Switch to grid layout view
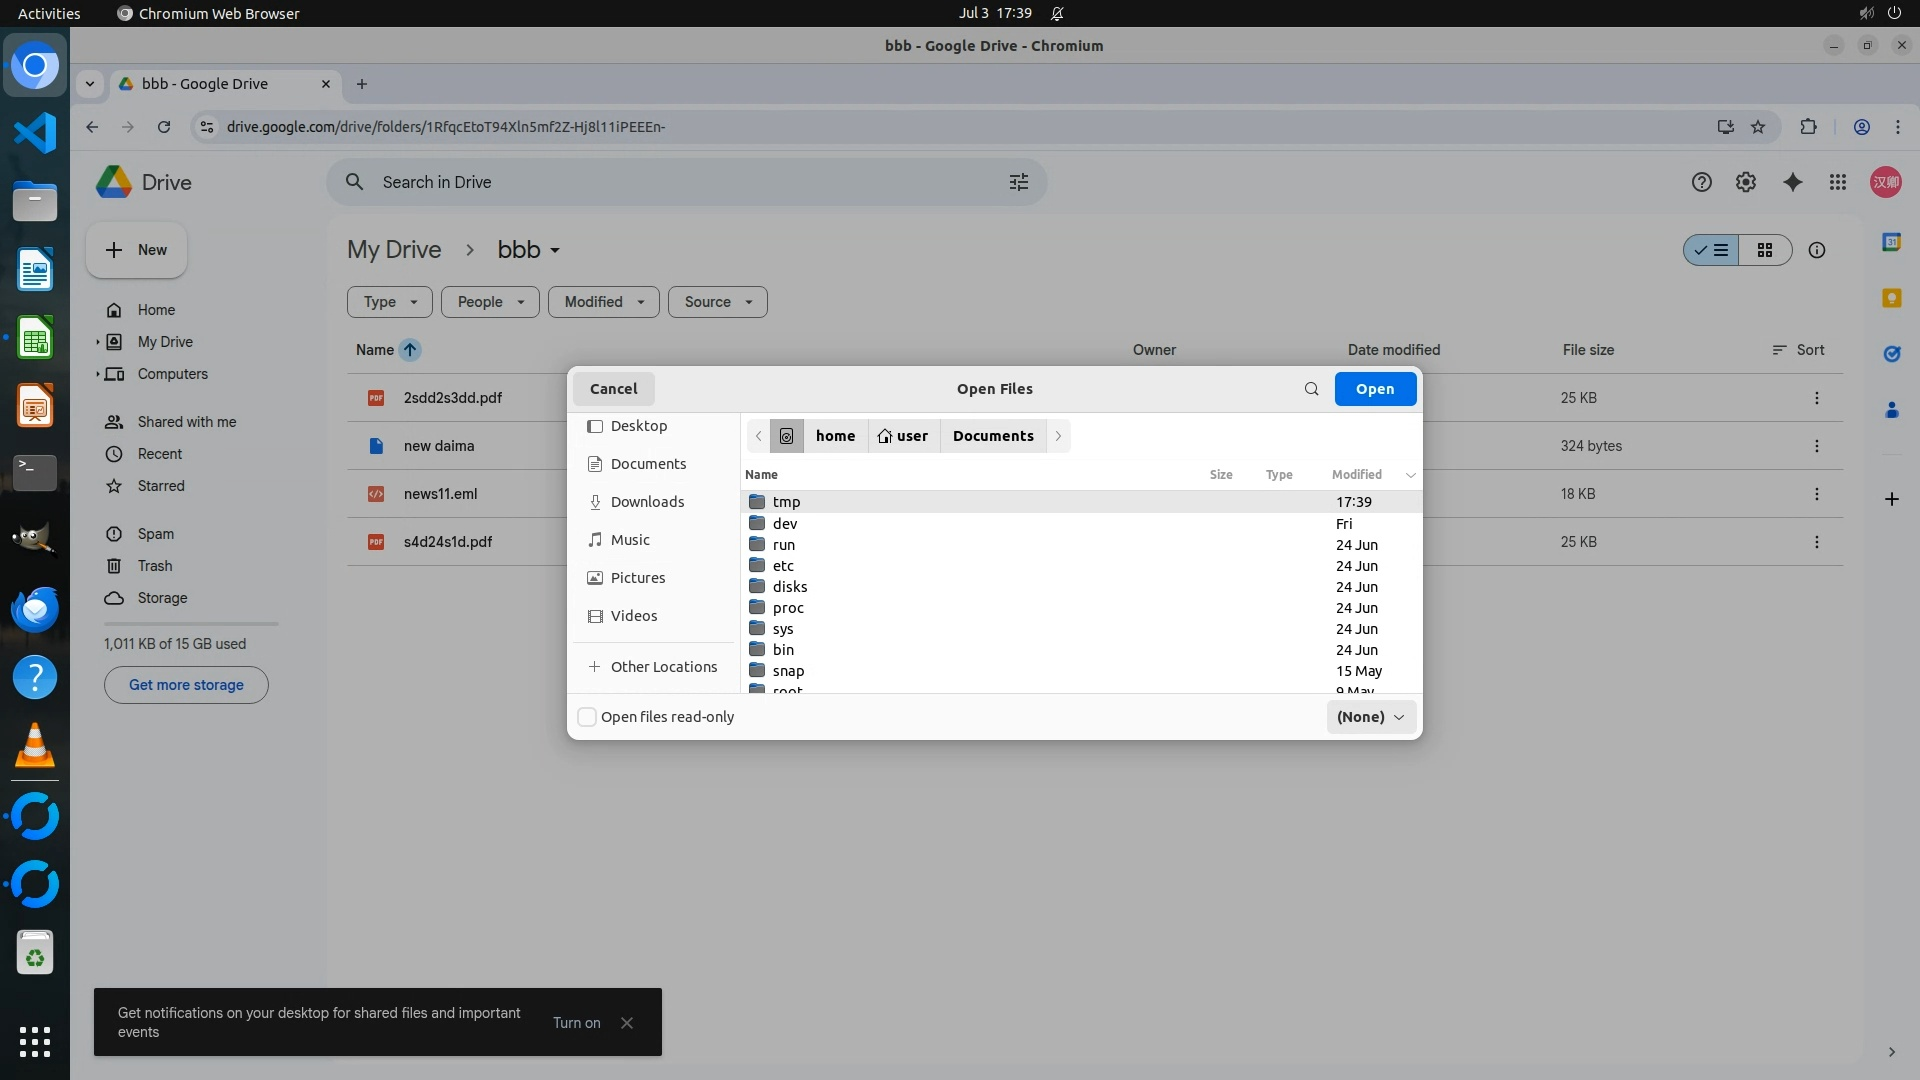1920x1080 pixels. pyautogui.click(x=1764, y=250)
